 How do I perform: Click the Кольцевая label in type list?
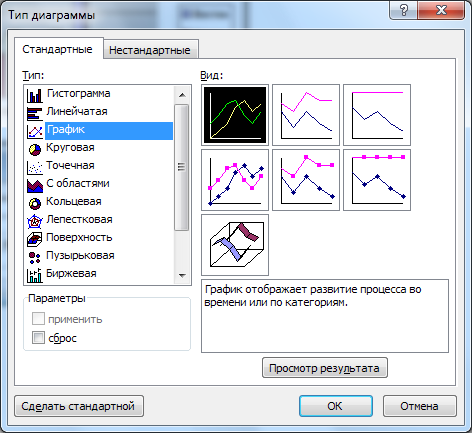tap(74, 201)
